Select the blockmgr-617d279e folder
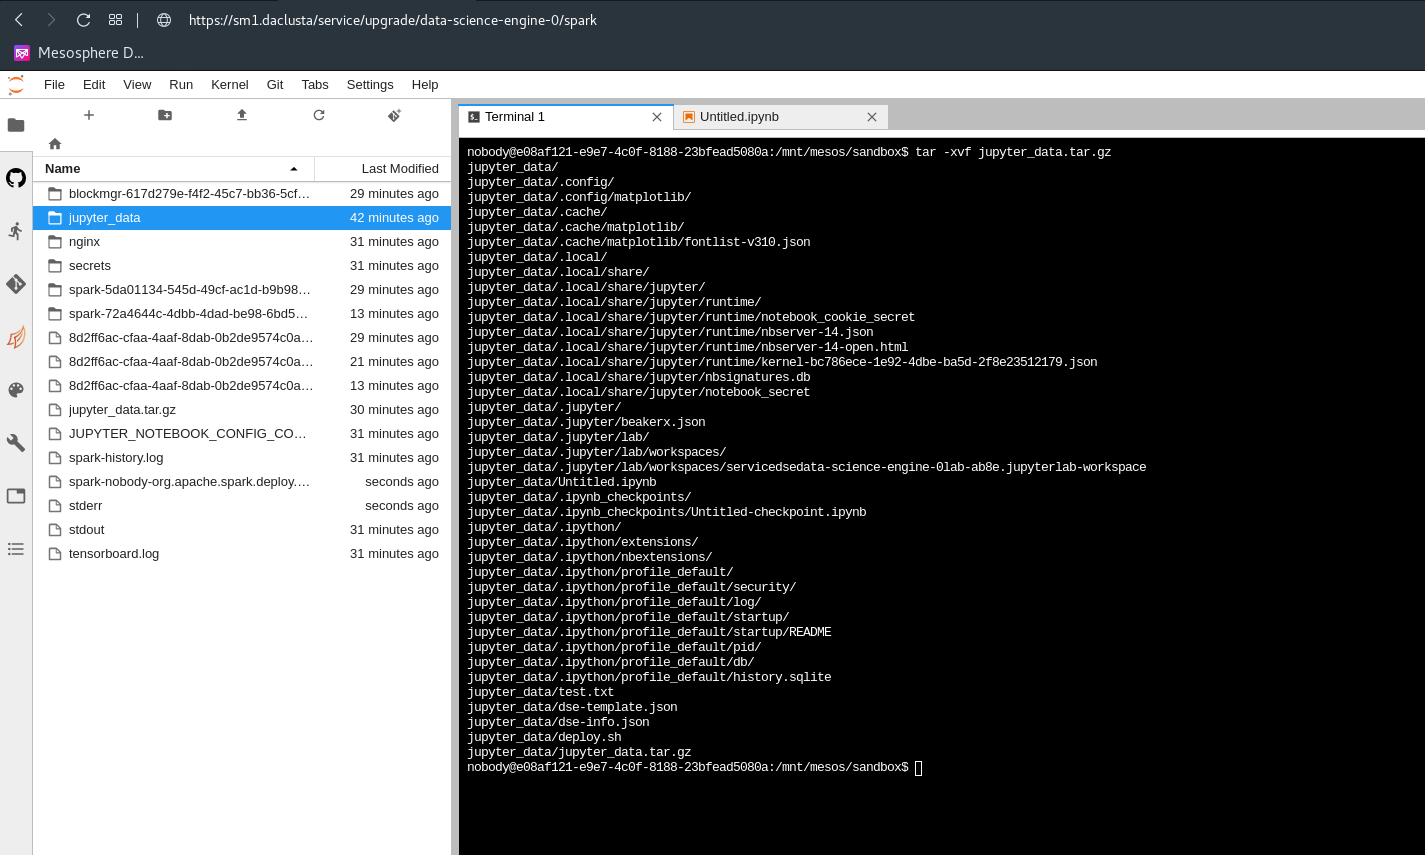The image size is (1425, 855). pos(242,194)
